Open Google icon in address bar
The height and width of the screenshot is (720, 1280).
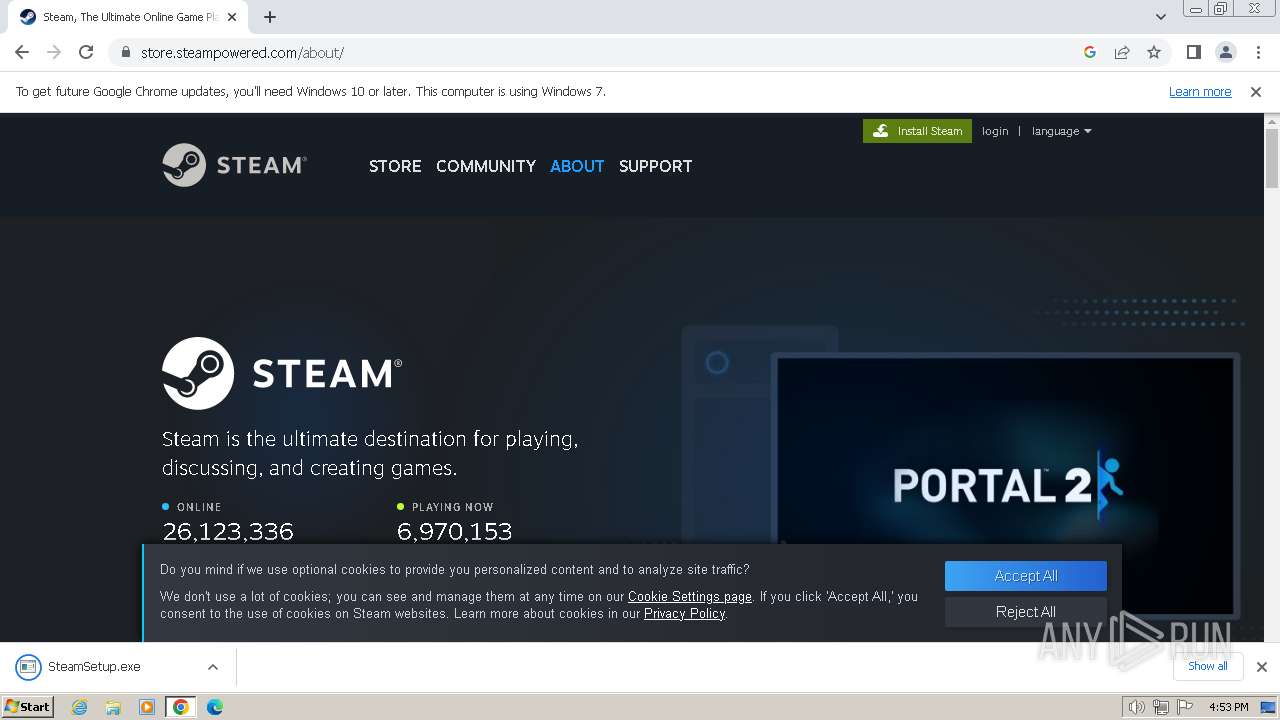[1090, 52]
